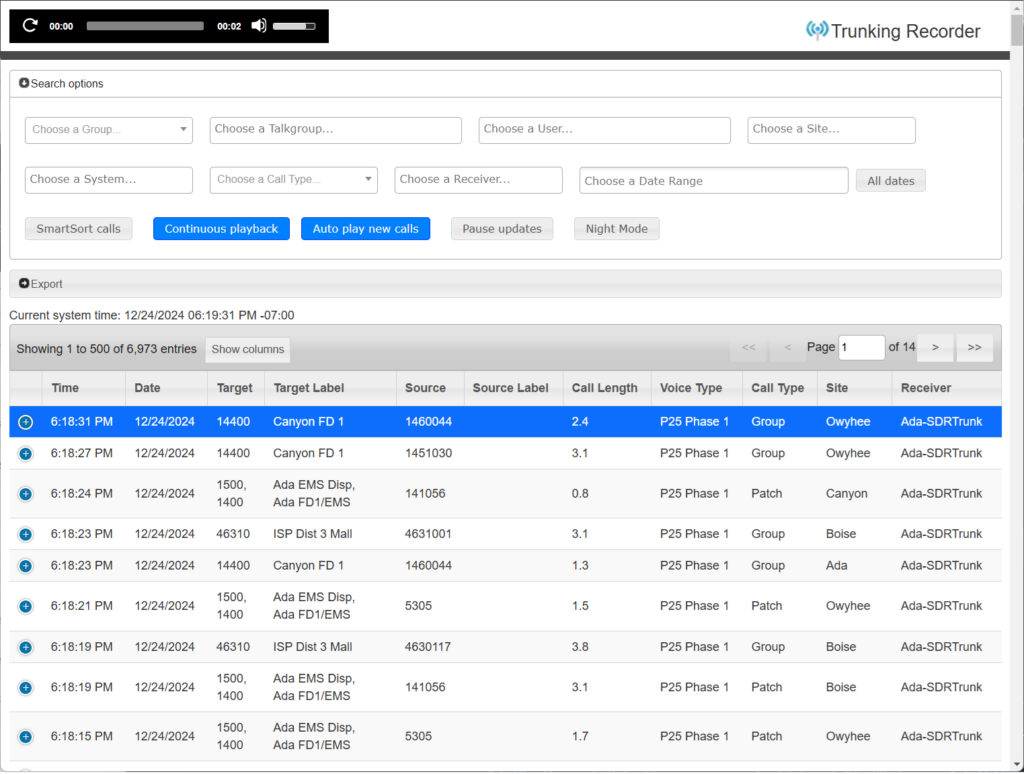Image resolution: width=1024 pixels, height=774 pixels.
Task: Sort by the Time column header
Action: pos(84,388)
